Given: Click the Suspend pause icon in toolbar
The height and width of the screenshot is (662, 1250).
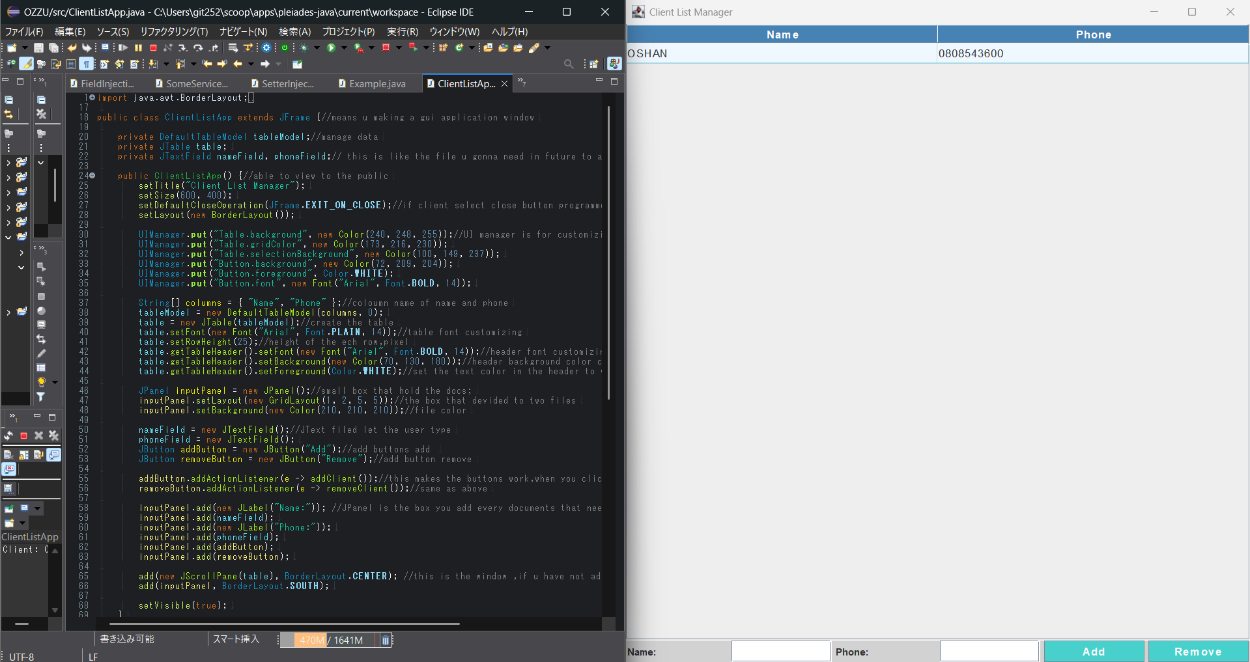Looking at the screenshot, I should 137,47.
